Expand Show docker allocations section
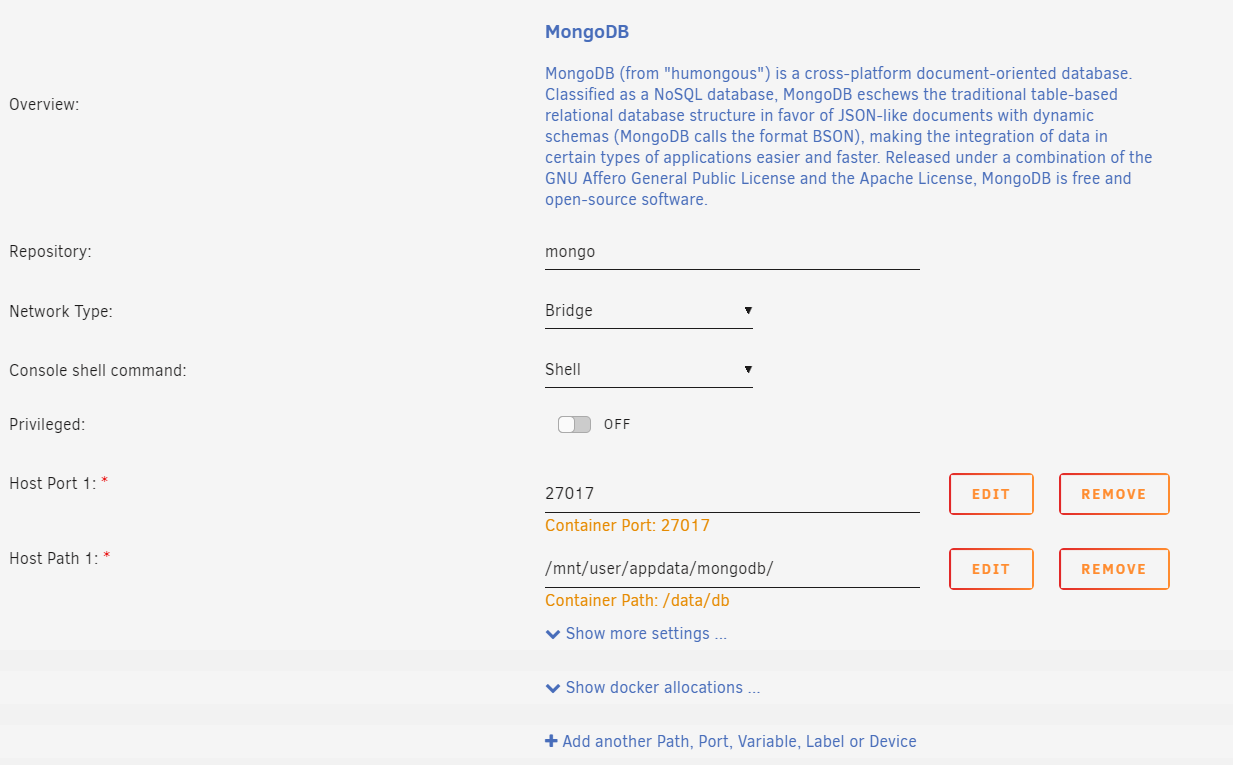Viewport: 1233px width, 765px height. (662, 688)
